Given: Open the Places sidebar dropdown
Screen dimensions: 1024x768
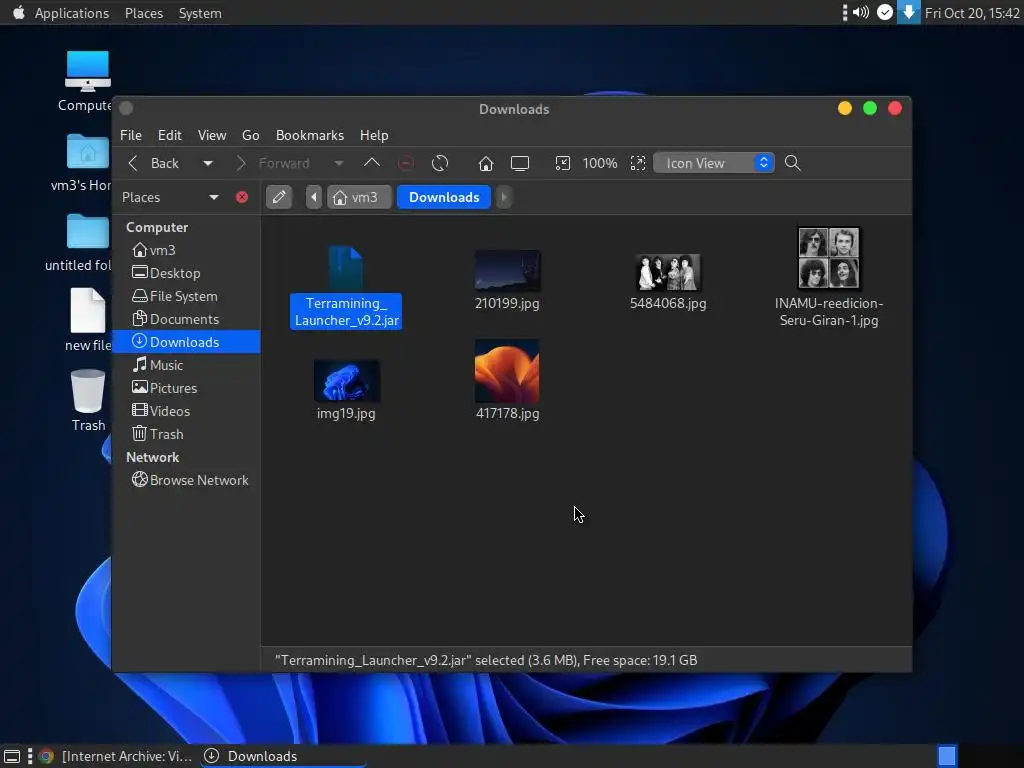Looking at the screenshot, I should 214,197.
